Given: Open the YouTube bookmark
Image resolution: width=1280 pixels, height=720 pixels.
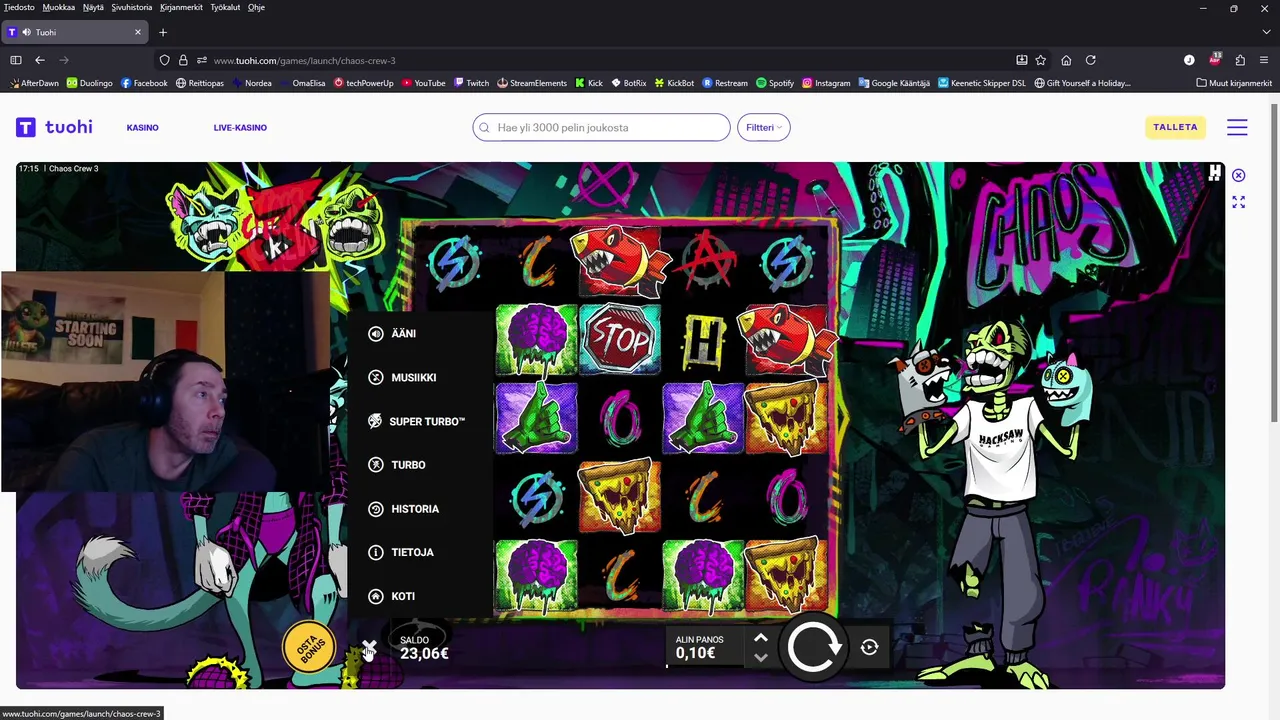Looking at the screenshot, I should point(424,83).
